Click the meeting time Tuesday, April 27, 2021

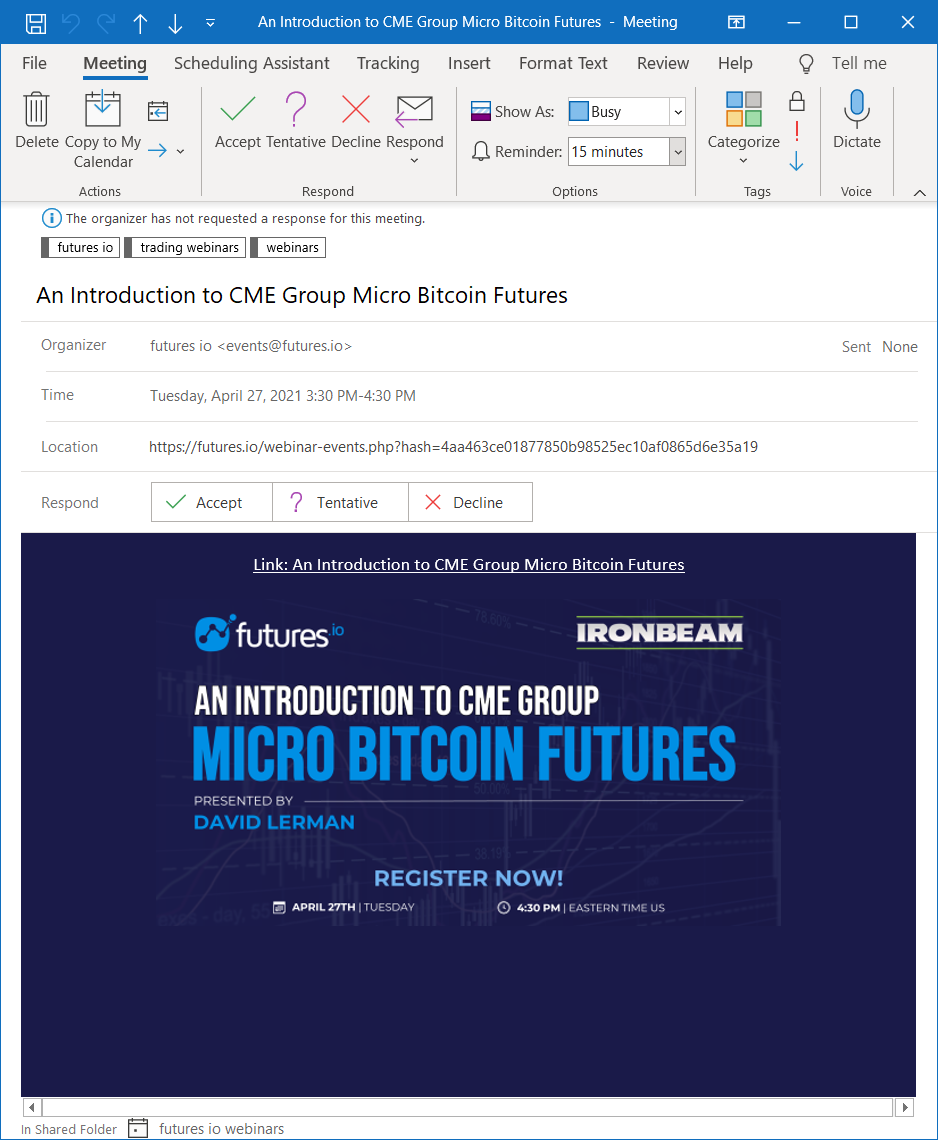point(283,396)
